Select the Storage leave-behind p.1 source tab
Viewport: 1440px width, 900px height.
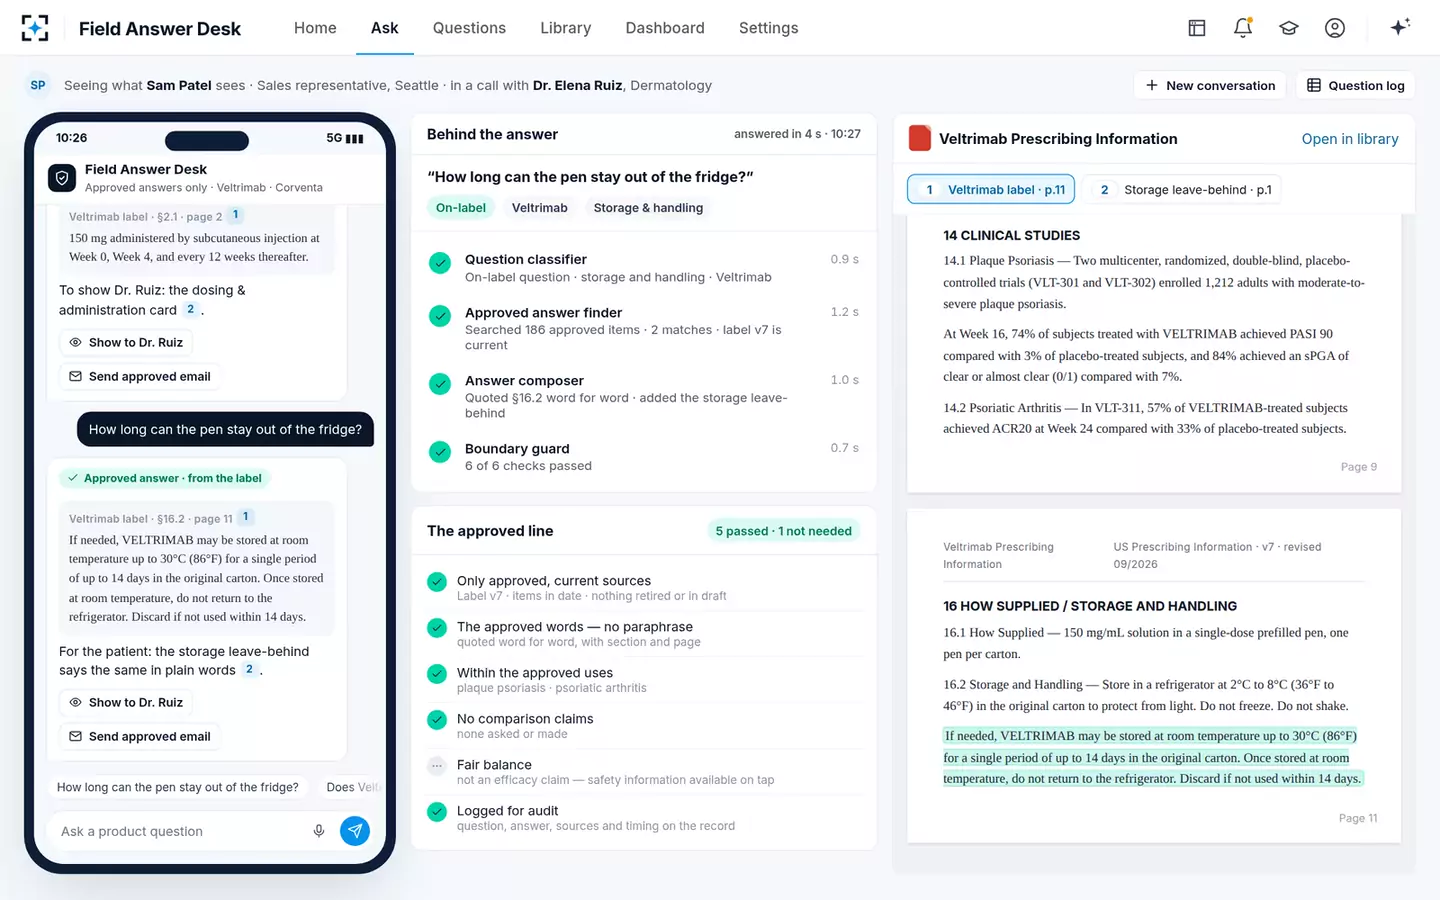coord(1184,189)
